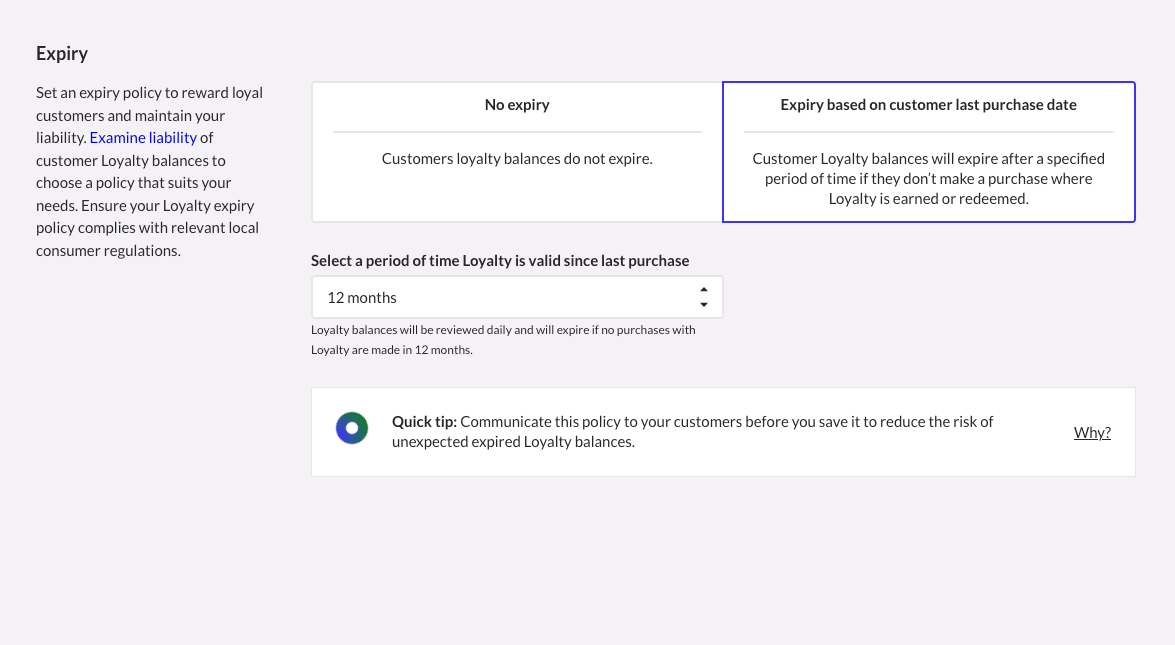
Task: Click the Quick tip banner panel
Action: coord(723,432)
